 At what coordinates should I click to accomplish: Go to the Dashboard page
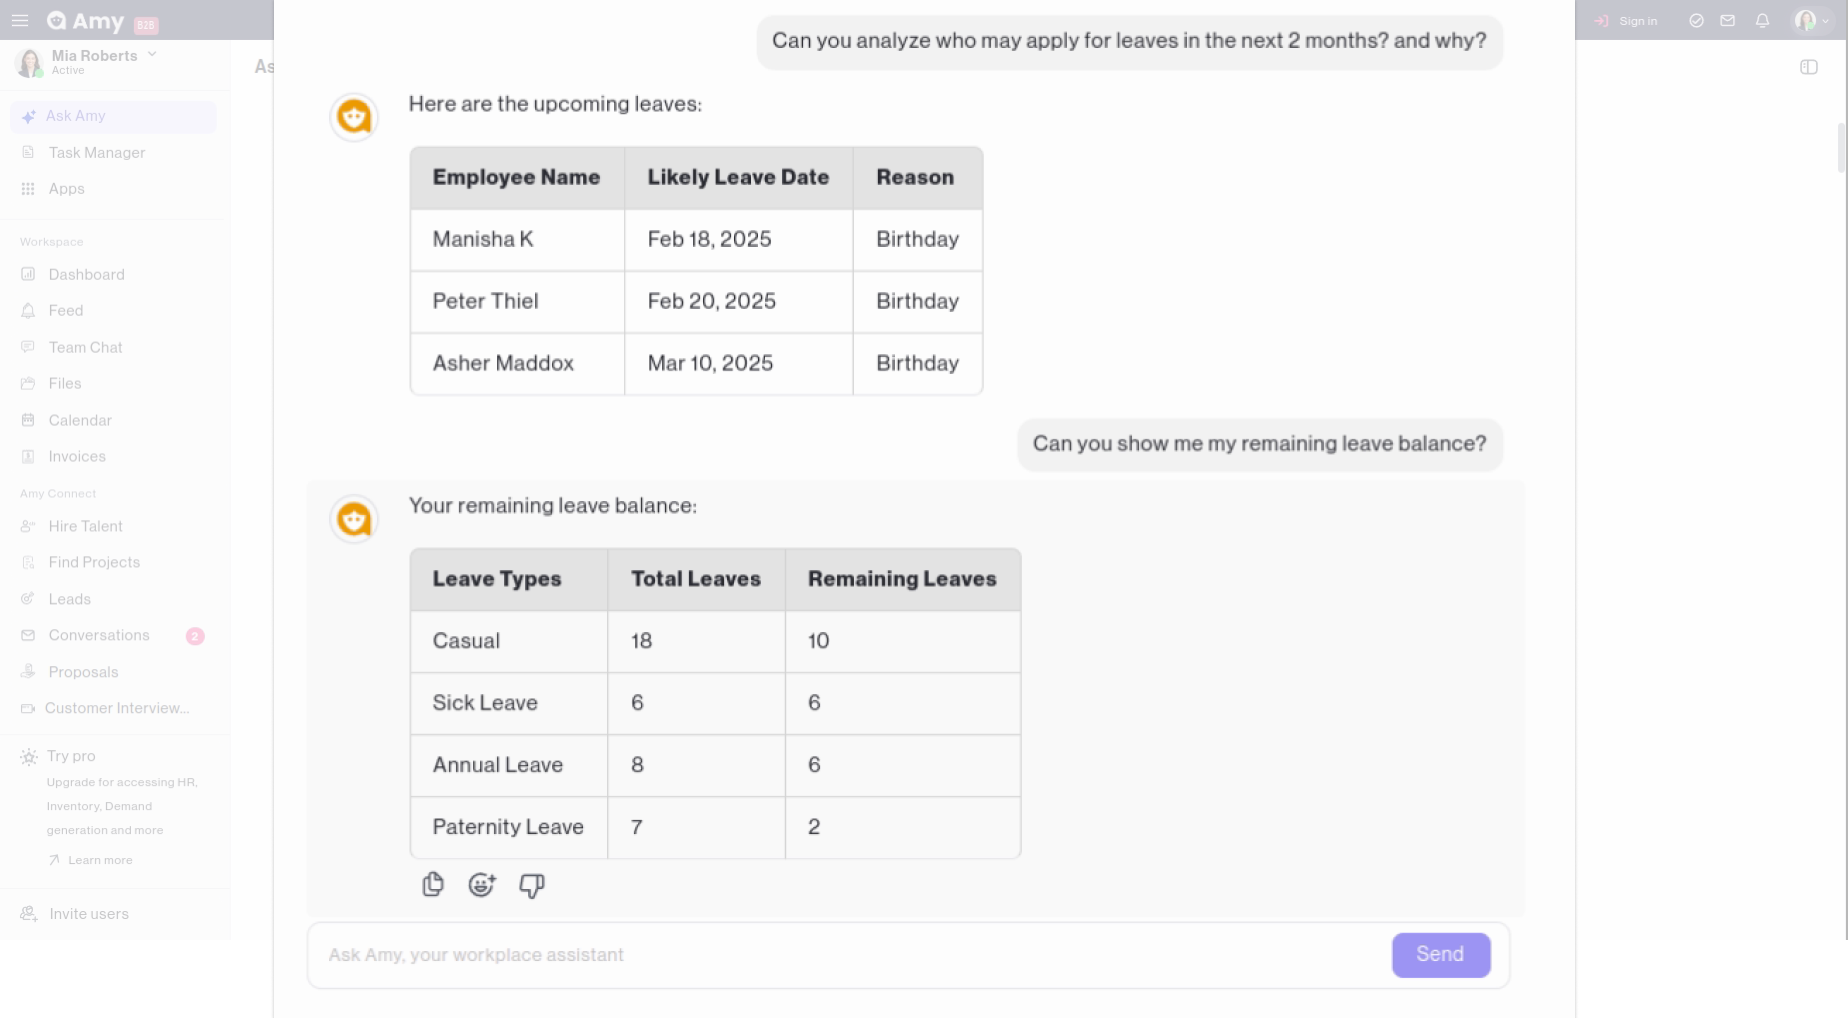coord(86,274)
